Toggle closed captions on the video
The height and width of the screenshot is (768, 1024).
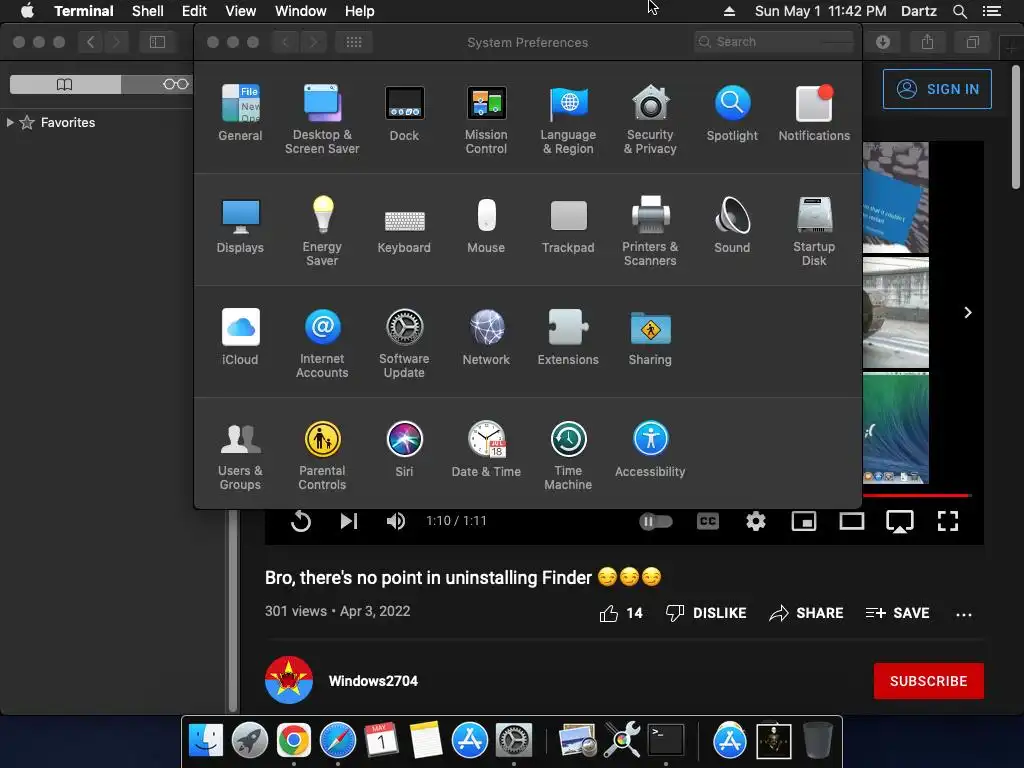click(708, 521)
